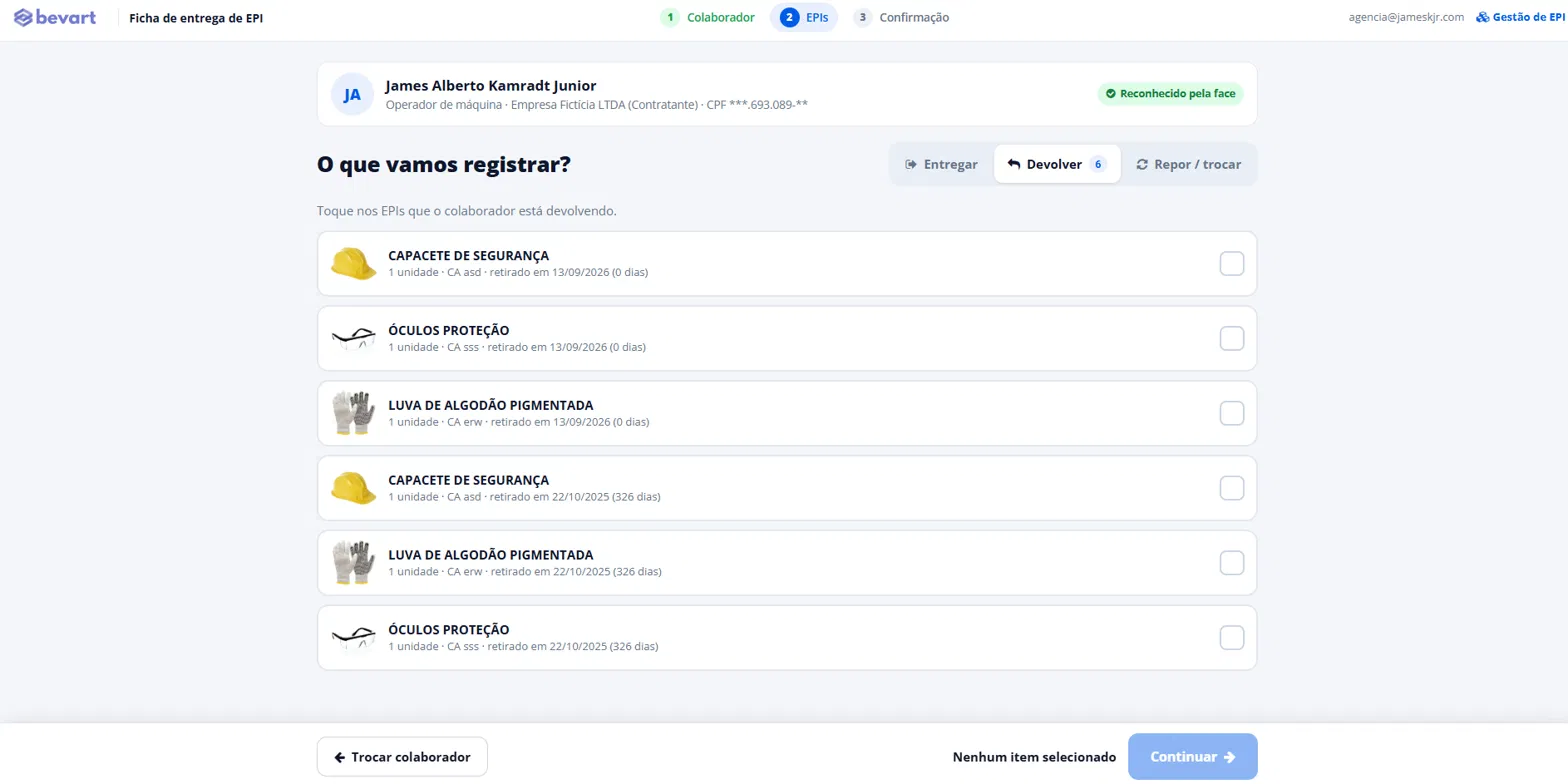Go back to step 1 Colaborador
The height and width of the screenshot is (784, 1568).
(707, 17)
